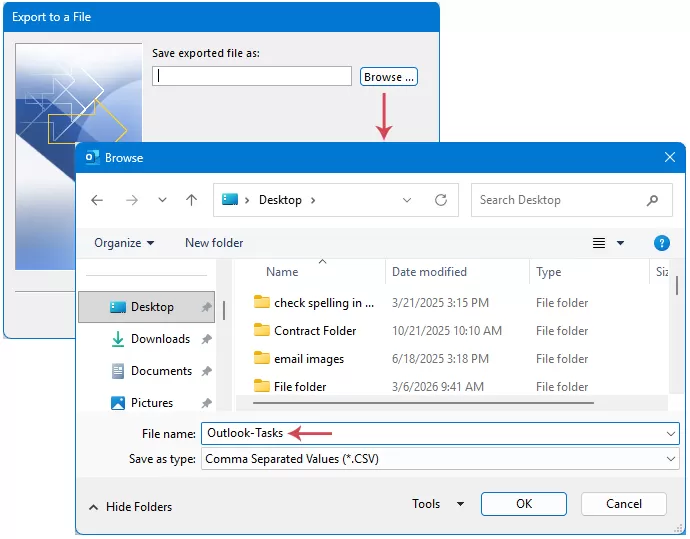The image size is (690, 539).
Task: Click date 3/21/2025 3:15 PM cell
Action: pyautogui.click(x=440, y=303)
